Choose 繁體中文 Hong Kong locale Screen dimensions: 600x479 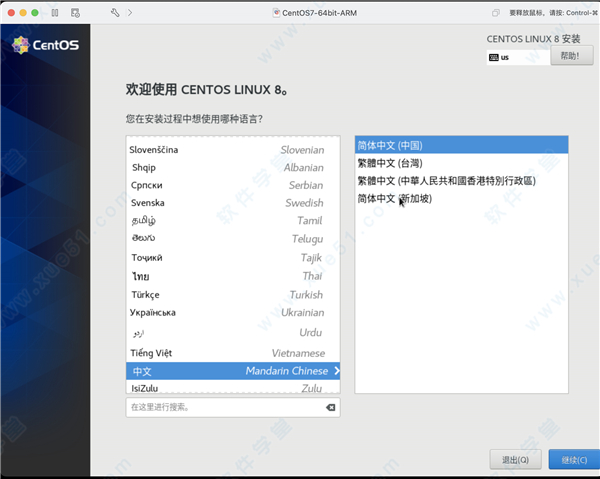[461, 181]
